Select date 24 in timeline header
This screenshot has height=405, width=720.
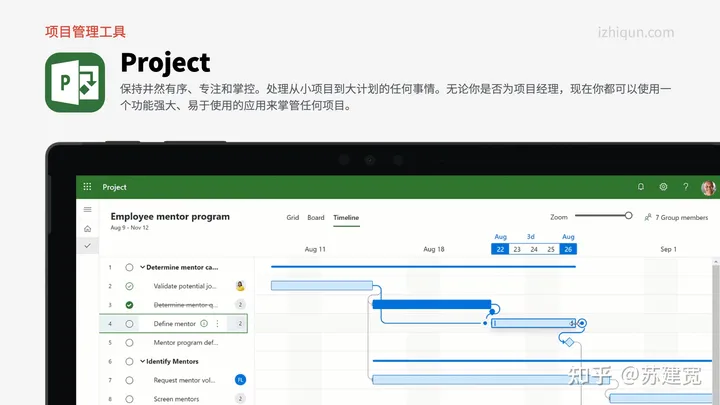[534, 249]
